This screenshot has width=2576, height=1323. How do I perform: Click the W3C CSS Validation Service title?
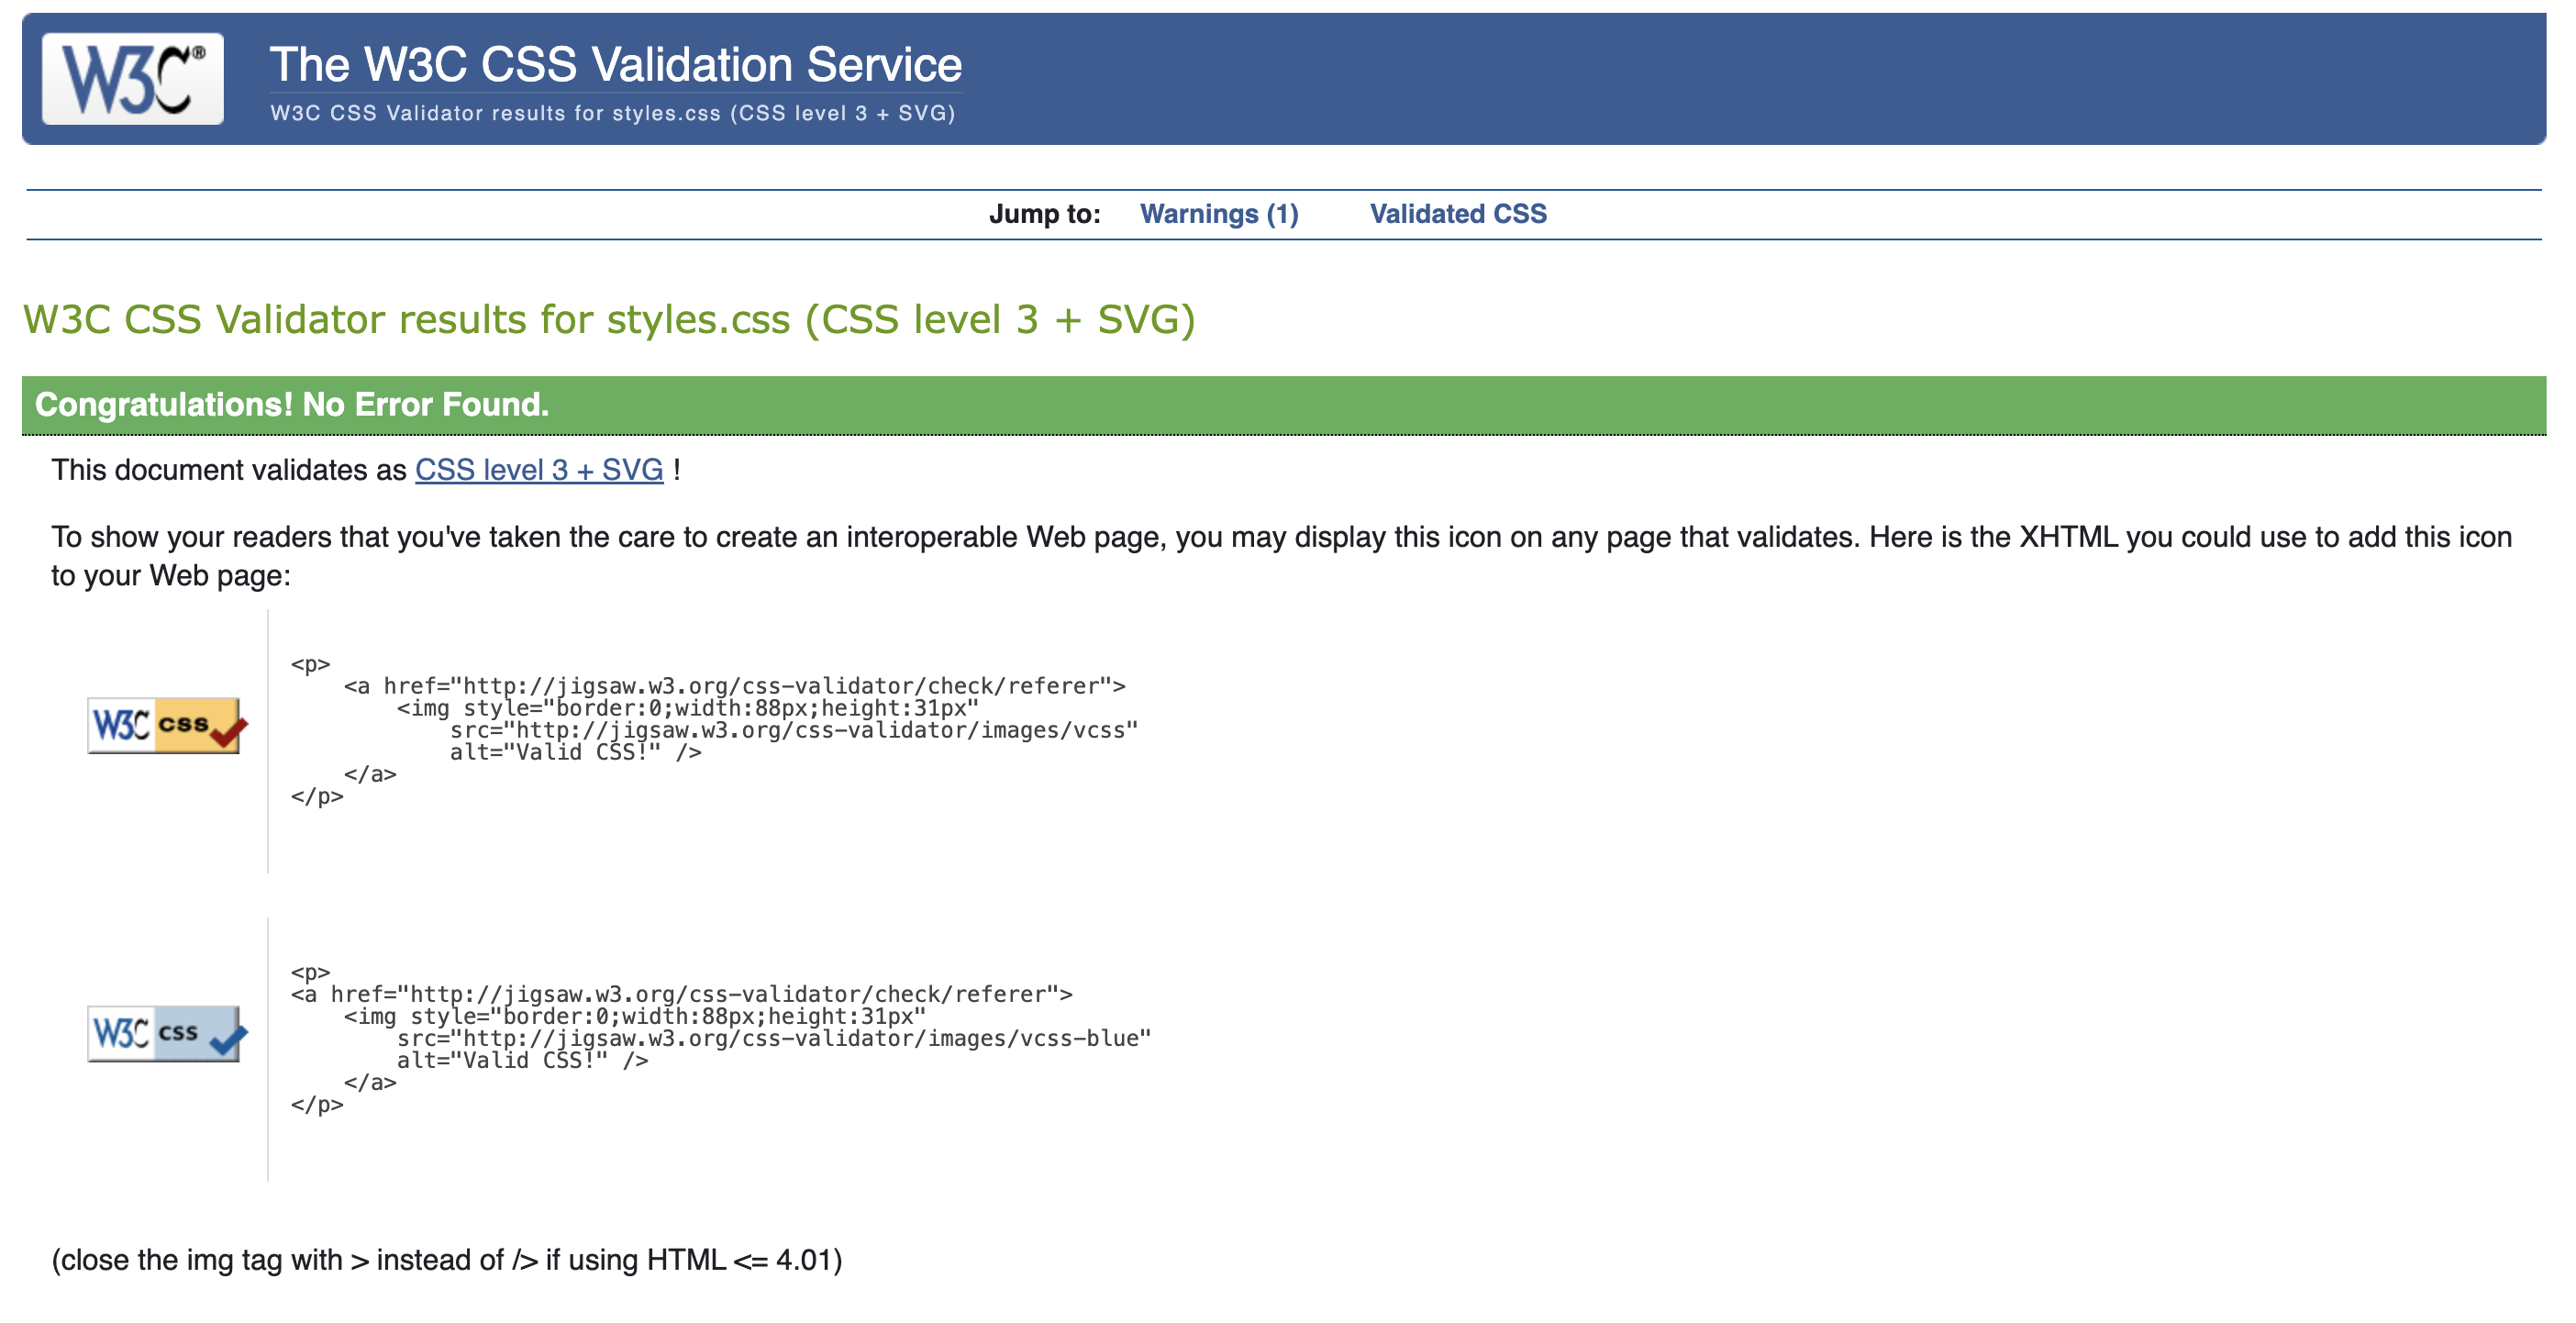pos(615,65)
